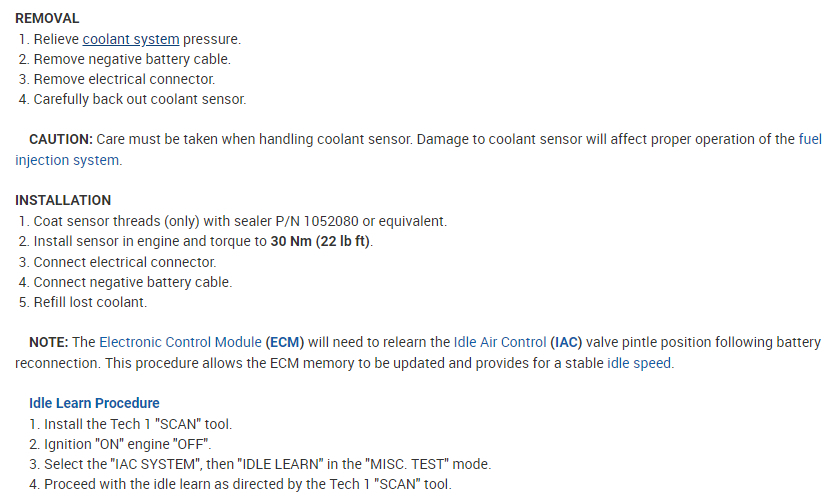Click the "Remove negative battery cable" step
The width and height of the screenshot is (837, 497).
(132, 59)
